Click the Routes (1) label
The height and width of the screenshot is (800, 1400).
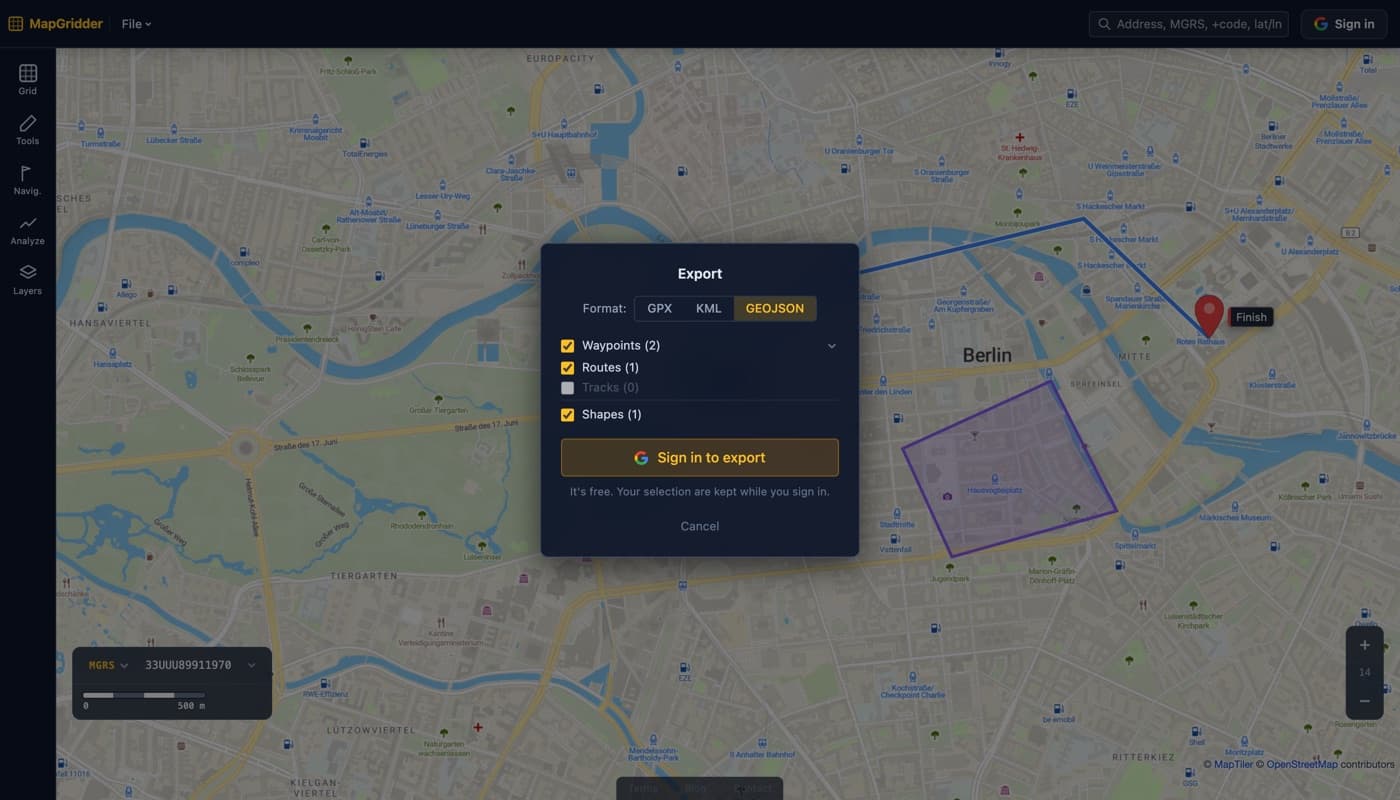[x=610, y=368]
